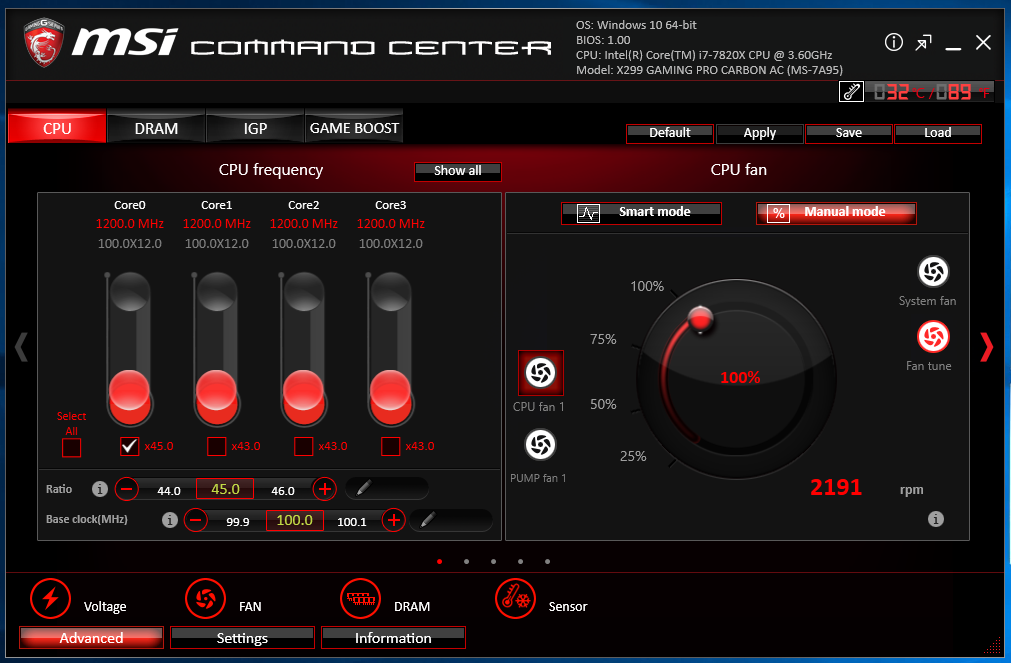Click the 45.0 ratio value field

[225, 490]
